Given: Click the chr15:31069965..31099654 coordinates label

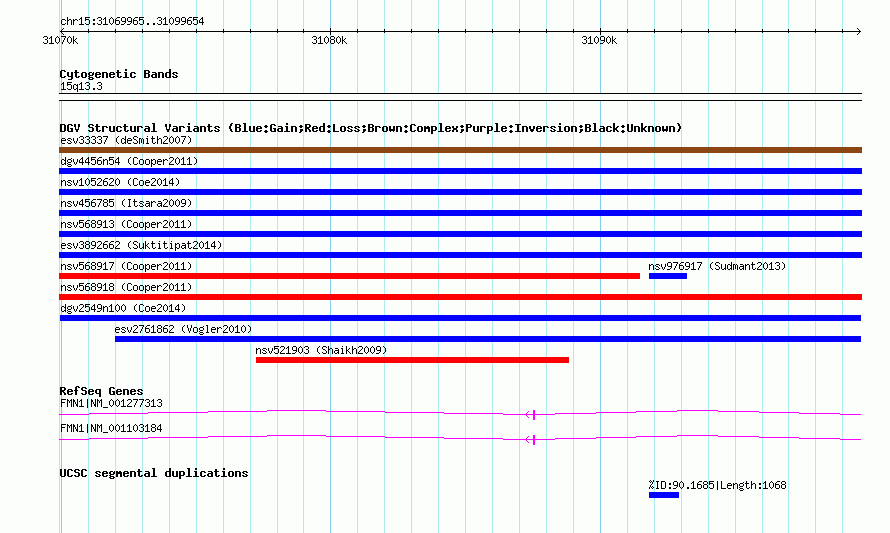Looking at the screenshot, I should click(132, 22).
